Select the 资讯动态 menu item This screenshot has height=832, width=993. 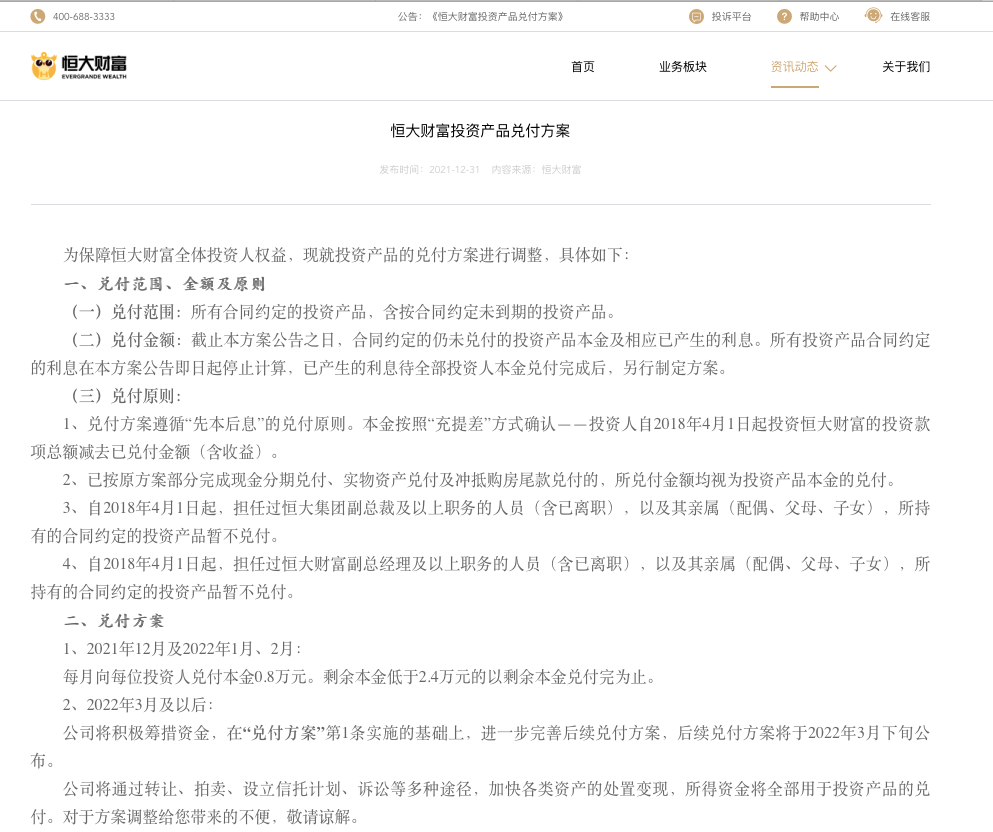(x=794, y=67)
